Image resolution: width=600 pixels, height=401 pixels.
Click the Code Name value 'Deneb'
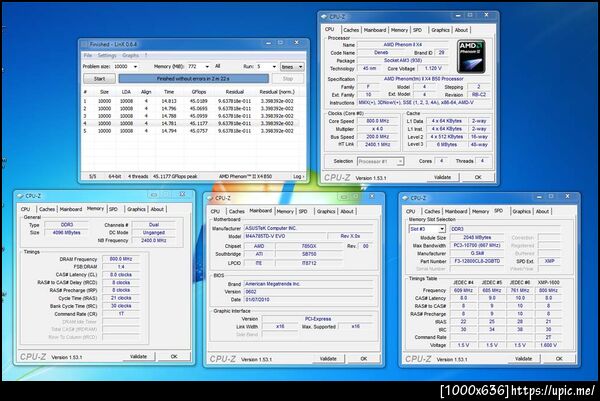click(381, 52)
